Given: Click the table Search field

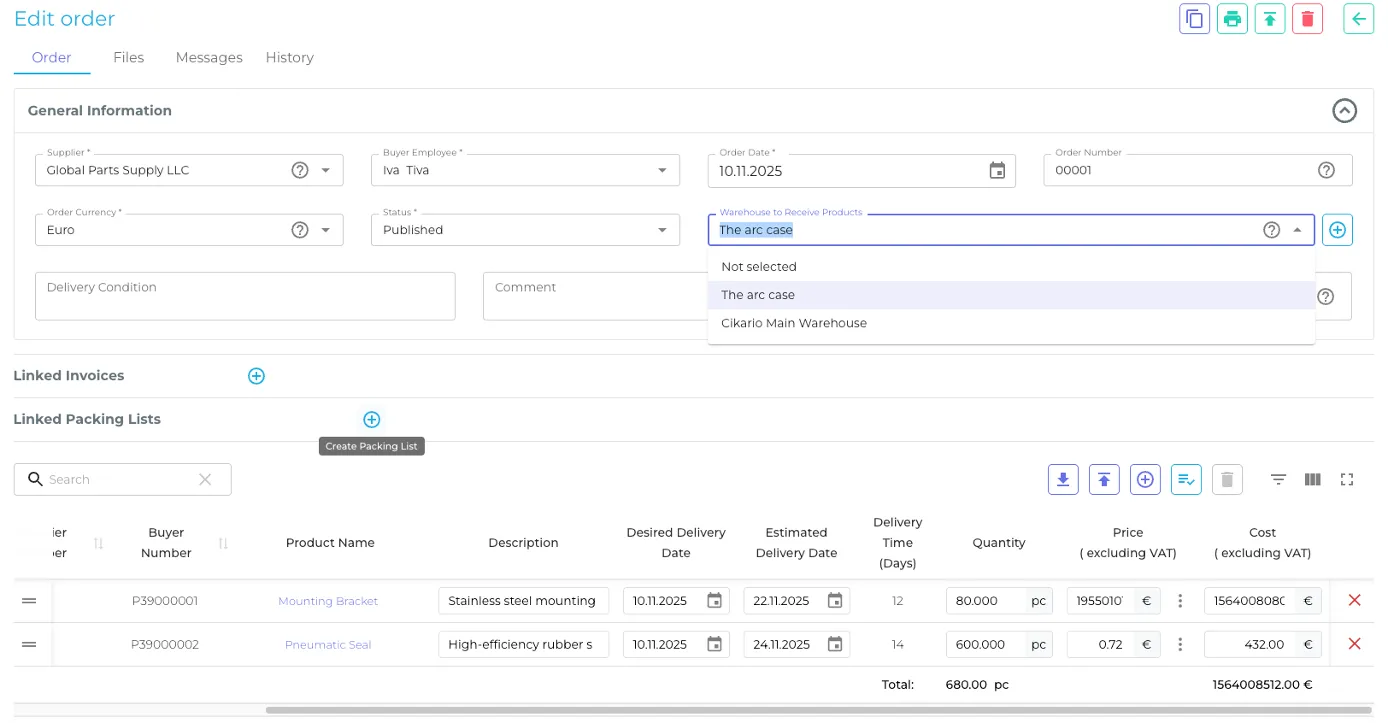Looking at the screenshot, I should click(x=120, y=480).
